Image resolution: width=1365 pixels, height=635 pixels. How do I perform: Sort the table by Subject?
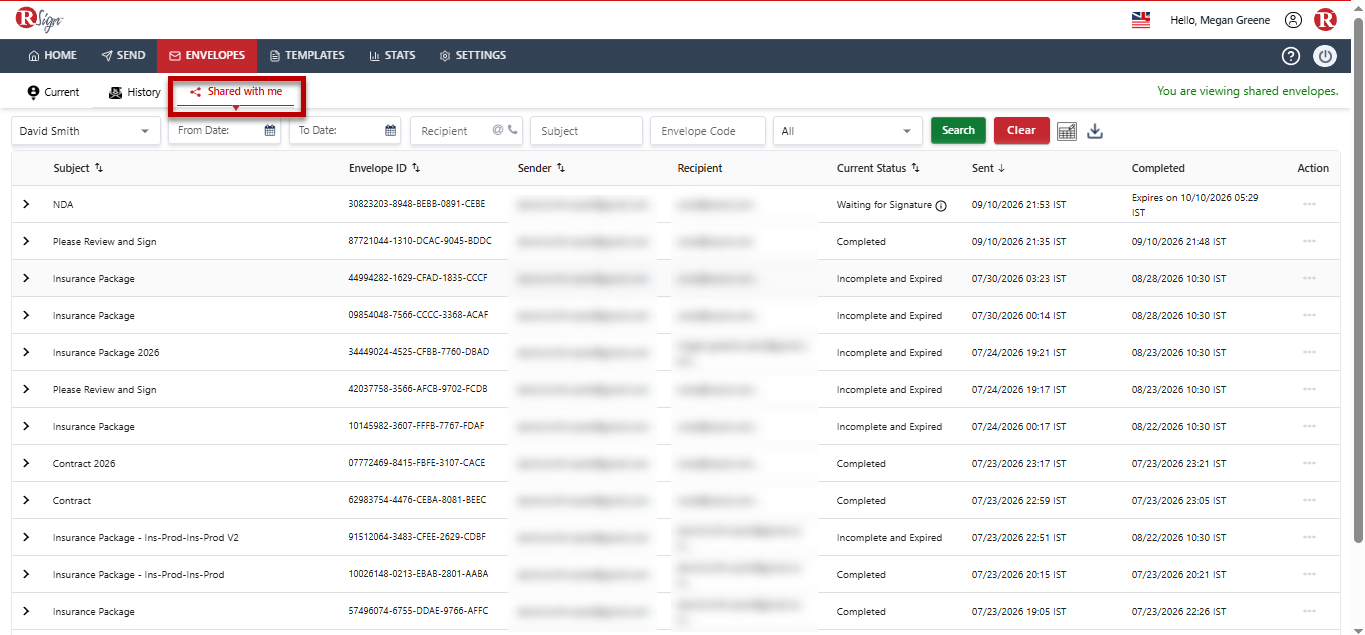(99, 168)
